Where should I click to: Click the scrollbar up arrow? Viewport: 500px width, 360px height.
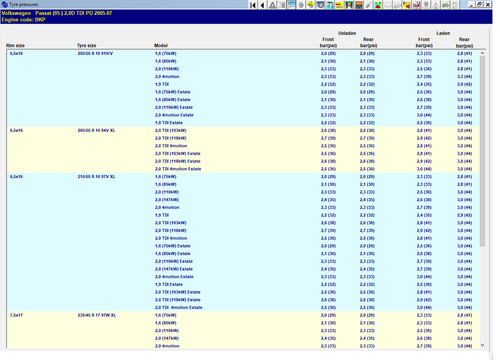482,53
